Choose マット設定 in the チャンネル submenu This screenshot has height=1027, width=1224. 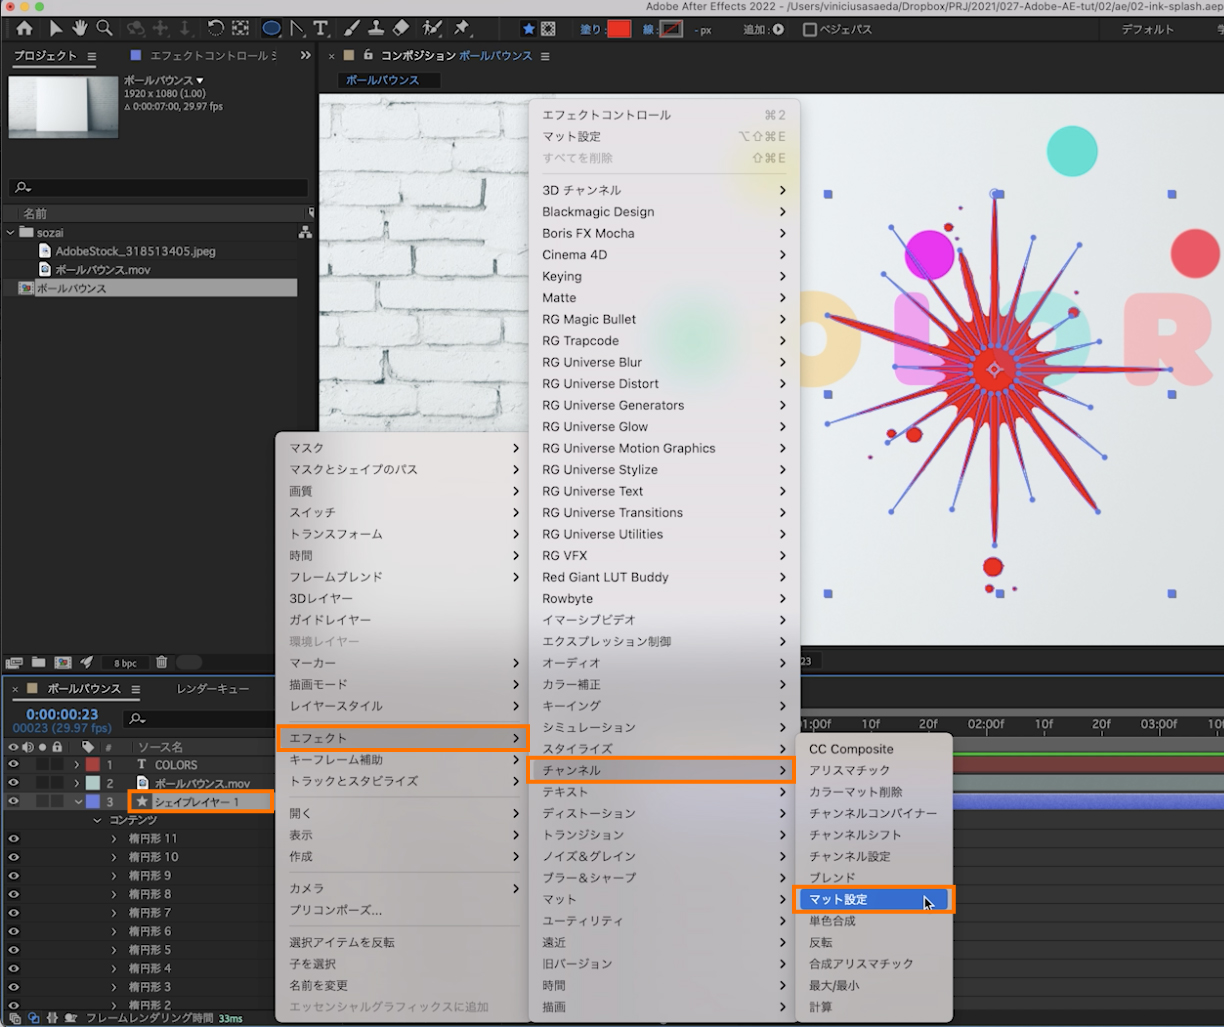click(x=874, y=899)
